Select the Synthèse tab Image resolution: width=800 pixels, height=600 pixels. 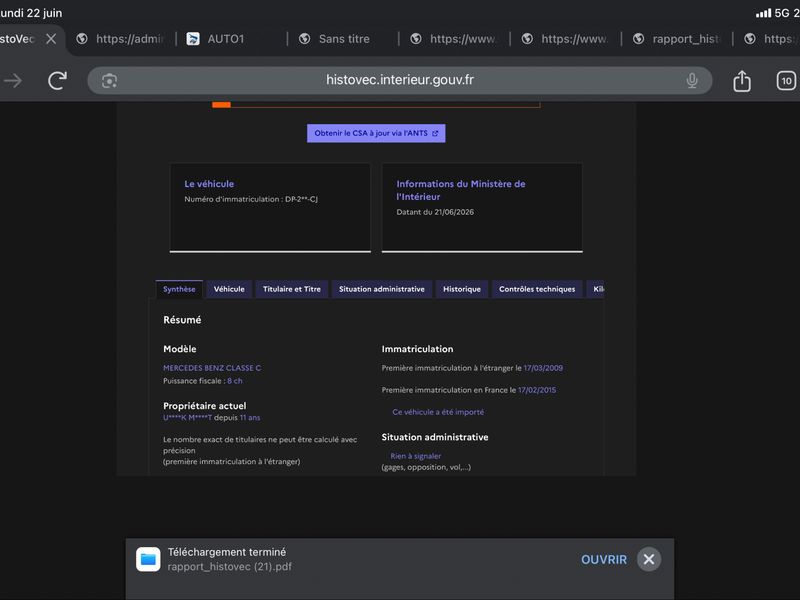pos(179,289)
